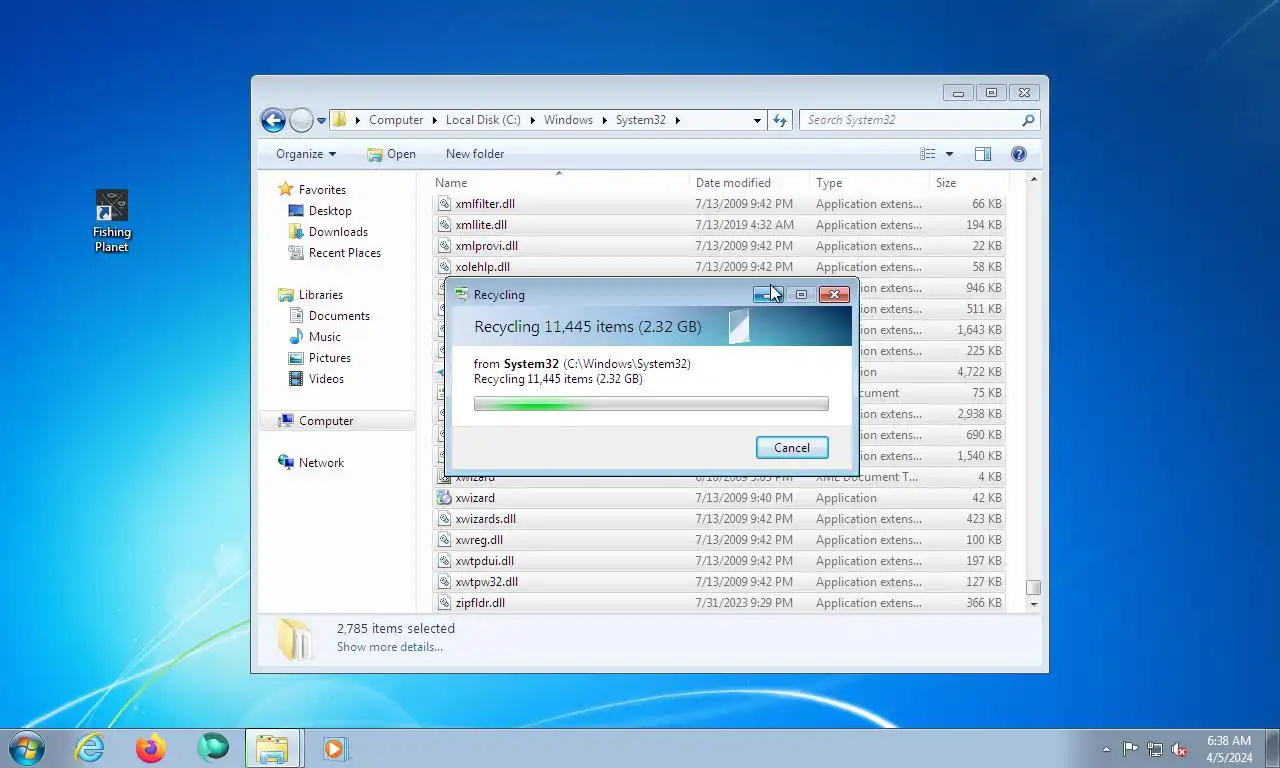Click the Fishing Planet desktop shortcut
Image resolution: width=1280 pixels, height=768 pixels.
click(x=112, y=221)
